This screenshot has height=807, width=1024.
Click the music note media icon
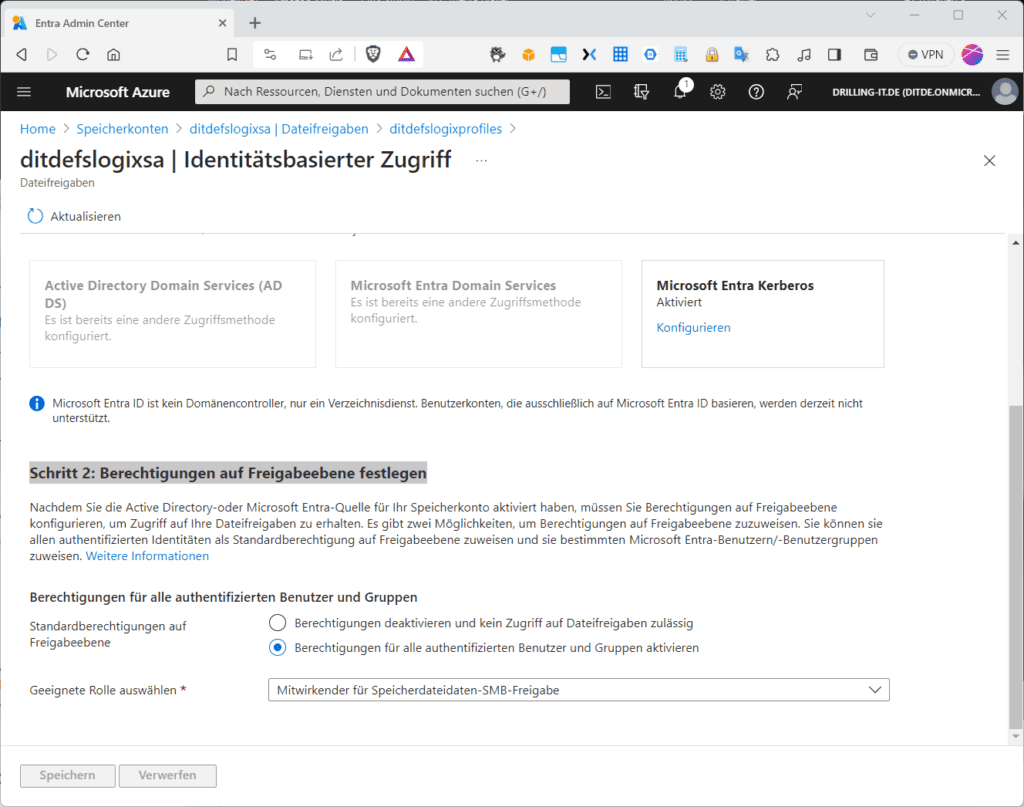tap(804, 55)
